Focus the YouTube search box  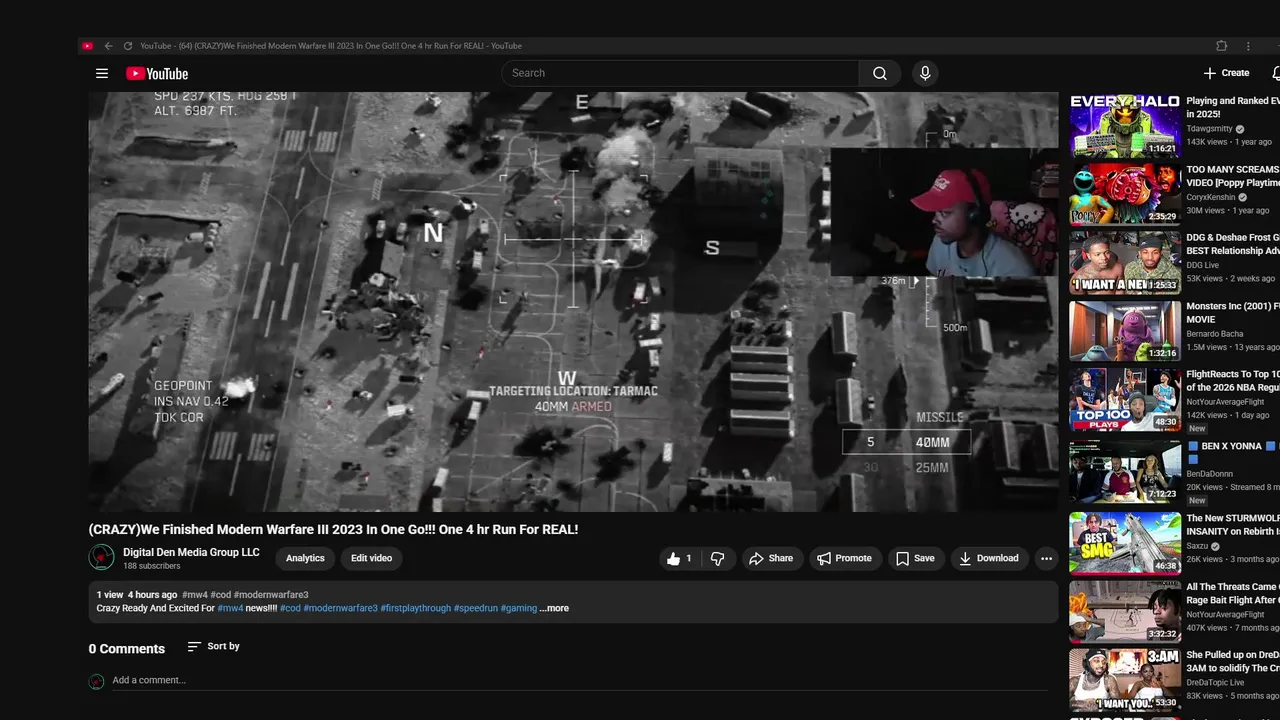[680, 73]
